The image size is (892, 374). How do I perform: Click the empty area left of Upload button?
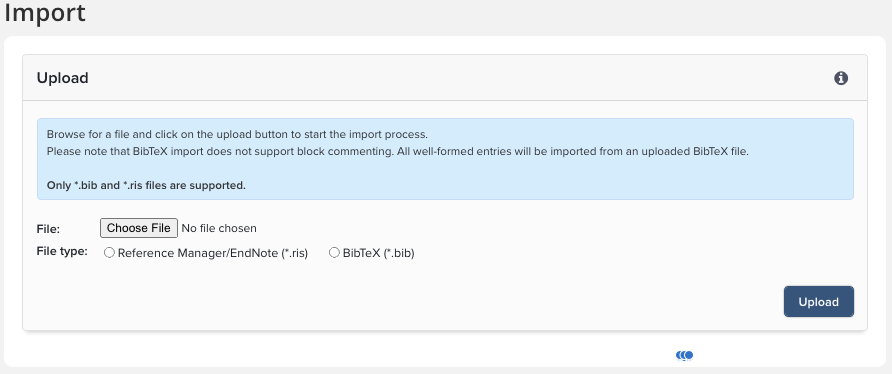coord(398,302)
